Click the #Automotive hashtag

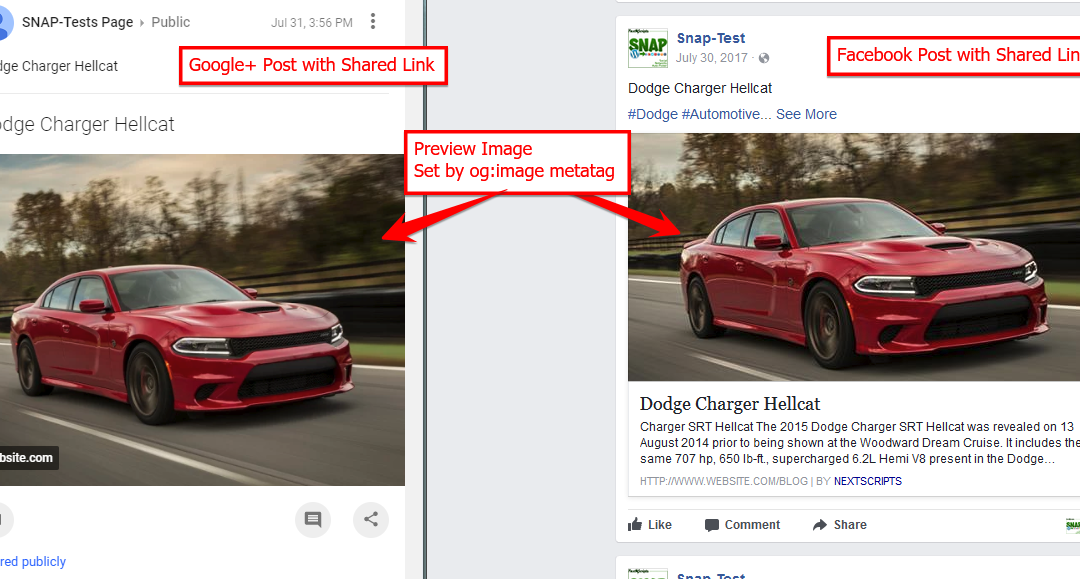point(720,114)
